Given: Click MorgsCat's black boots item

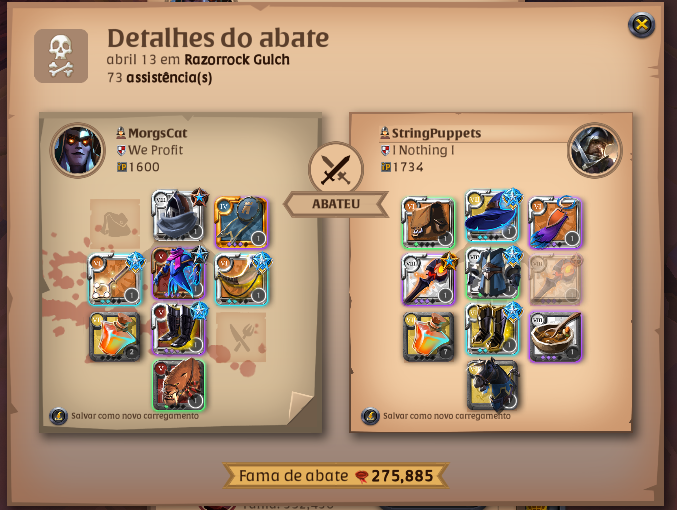Looking at the screenshot, I should pos(178,329).
